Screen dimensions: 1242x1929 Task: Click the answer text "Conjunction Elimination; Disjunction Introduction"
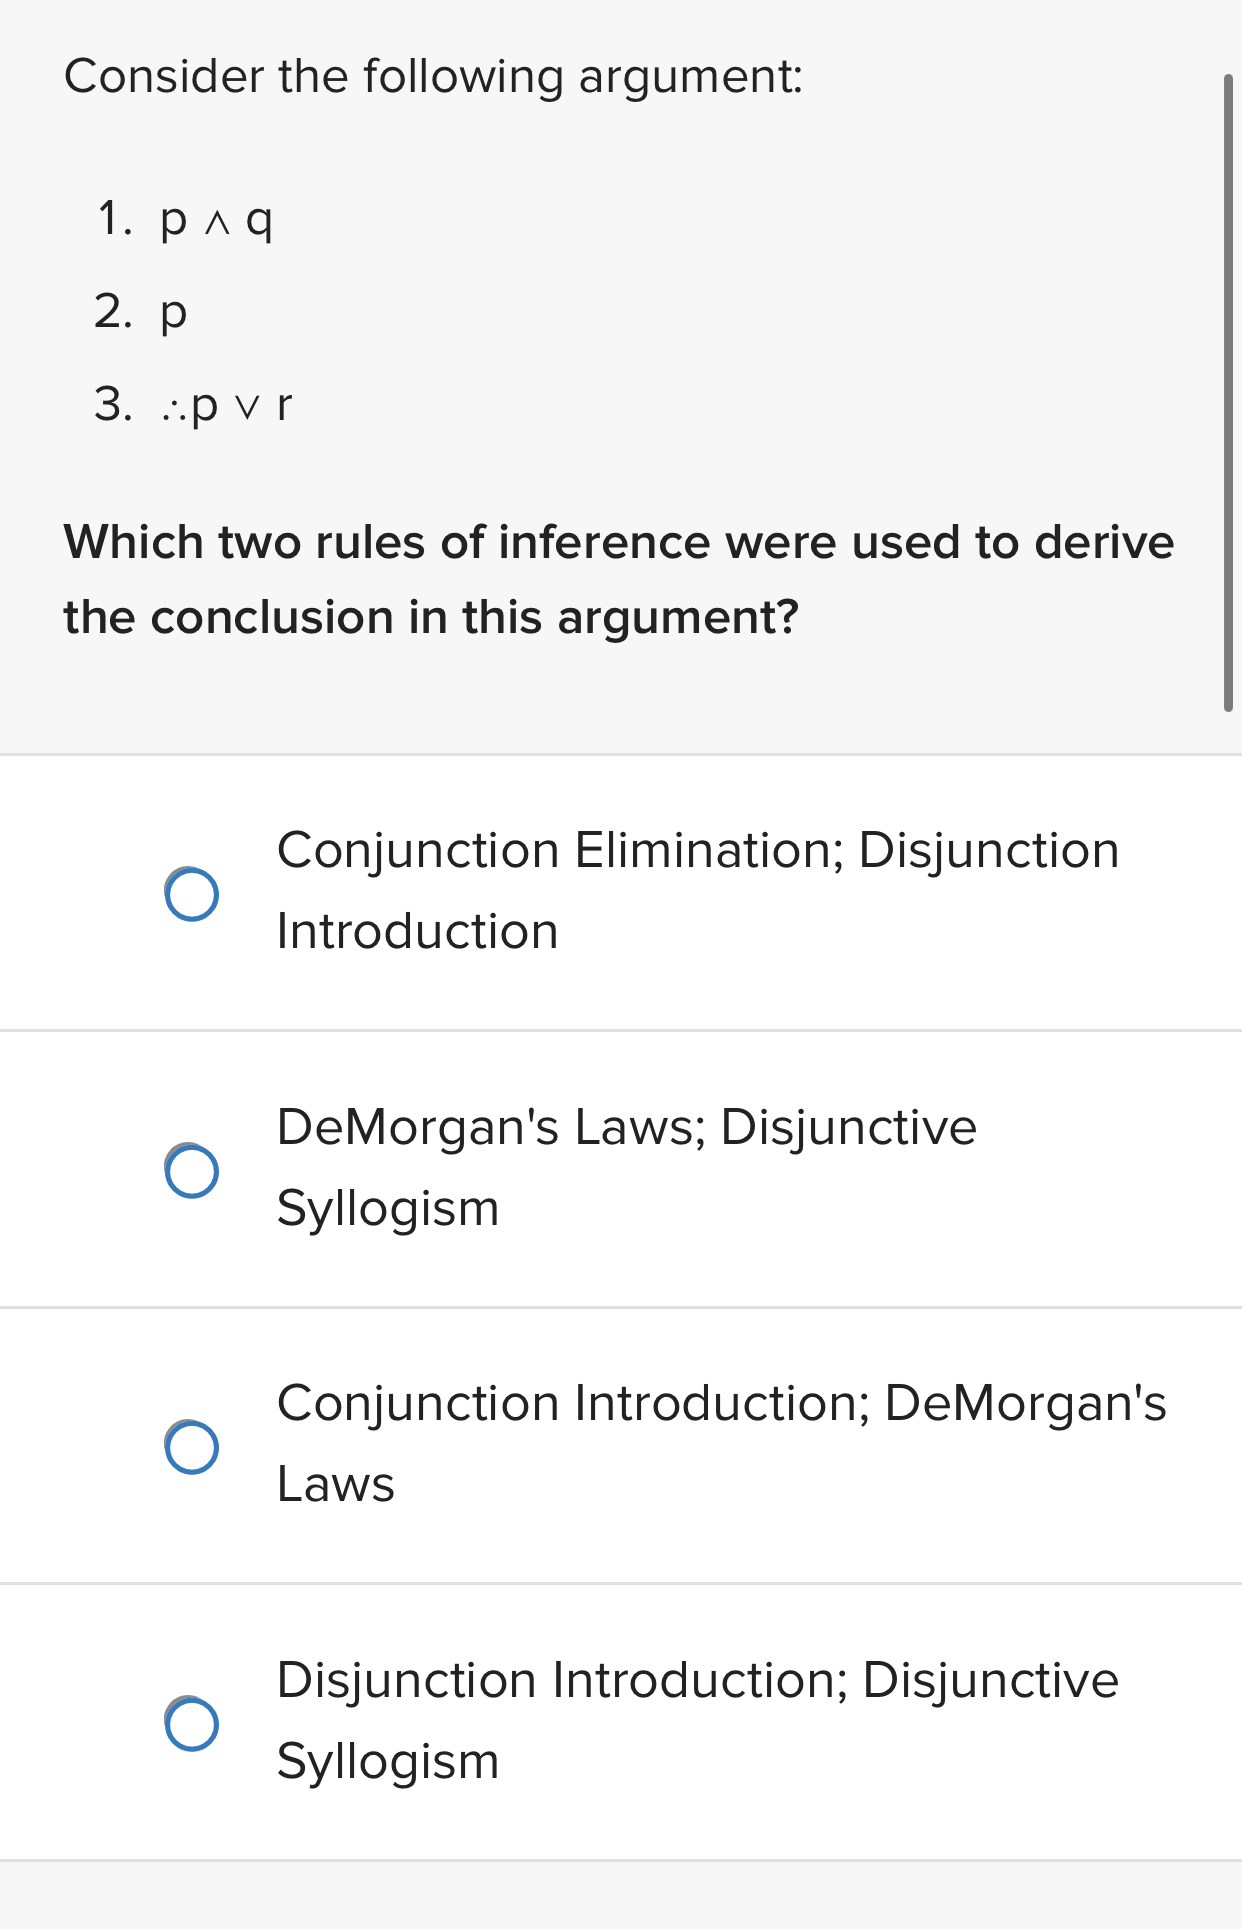pyautogui.click(x=697, y=890)
